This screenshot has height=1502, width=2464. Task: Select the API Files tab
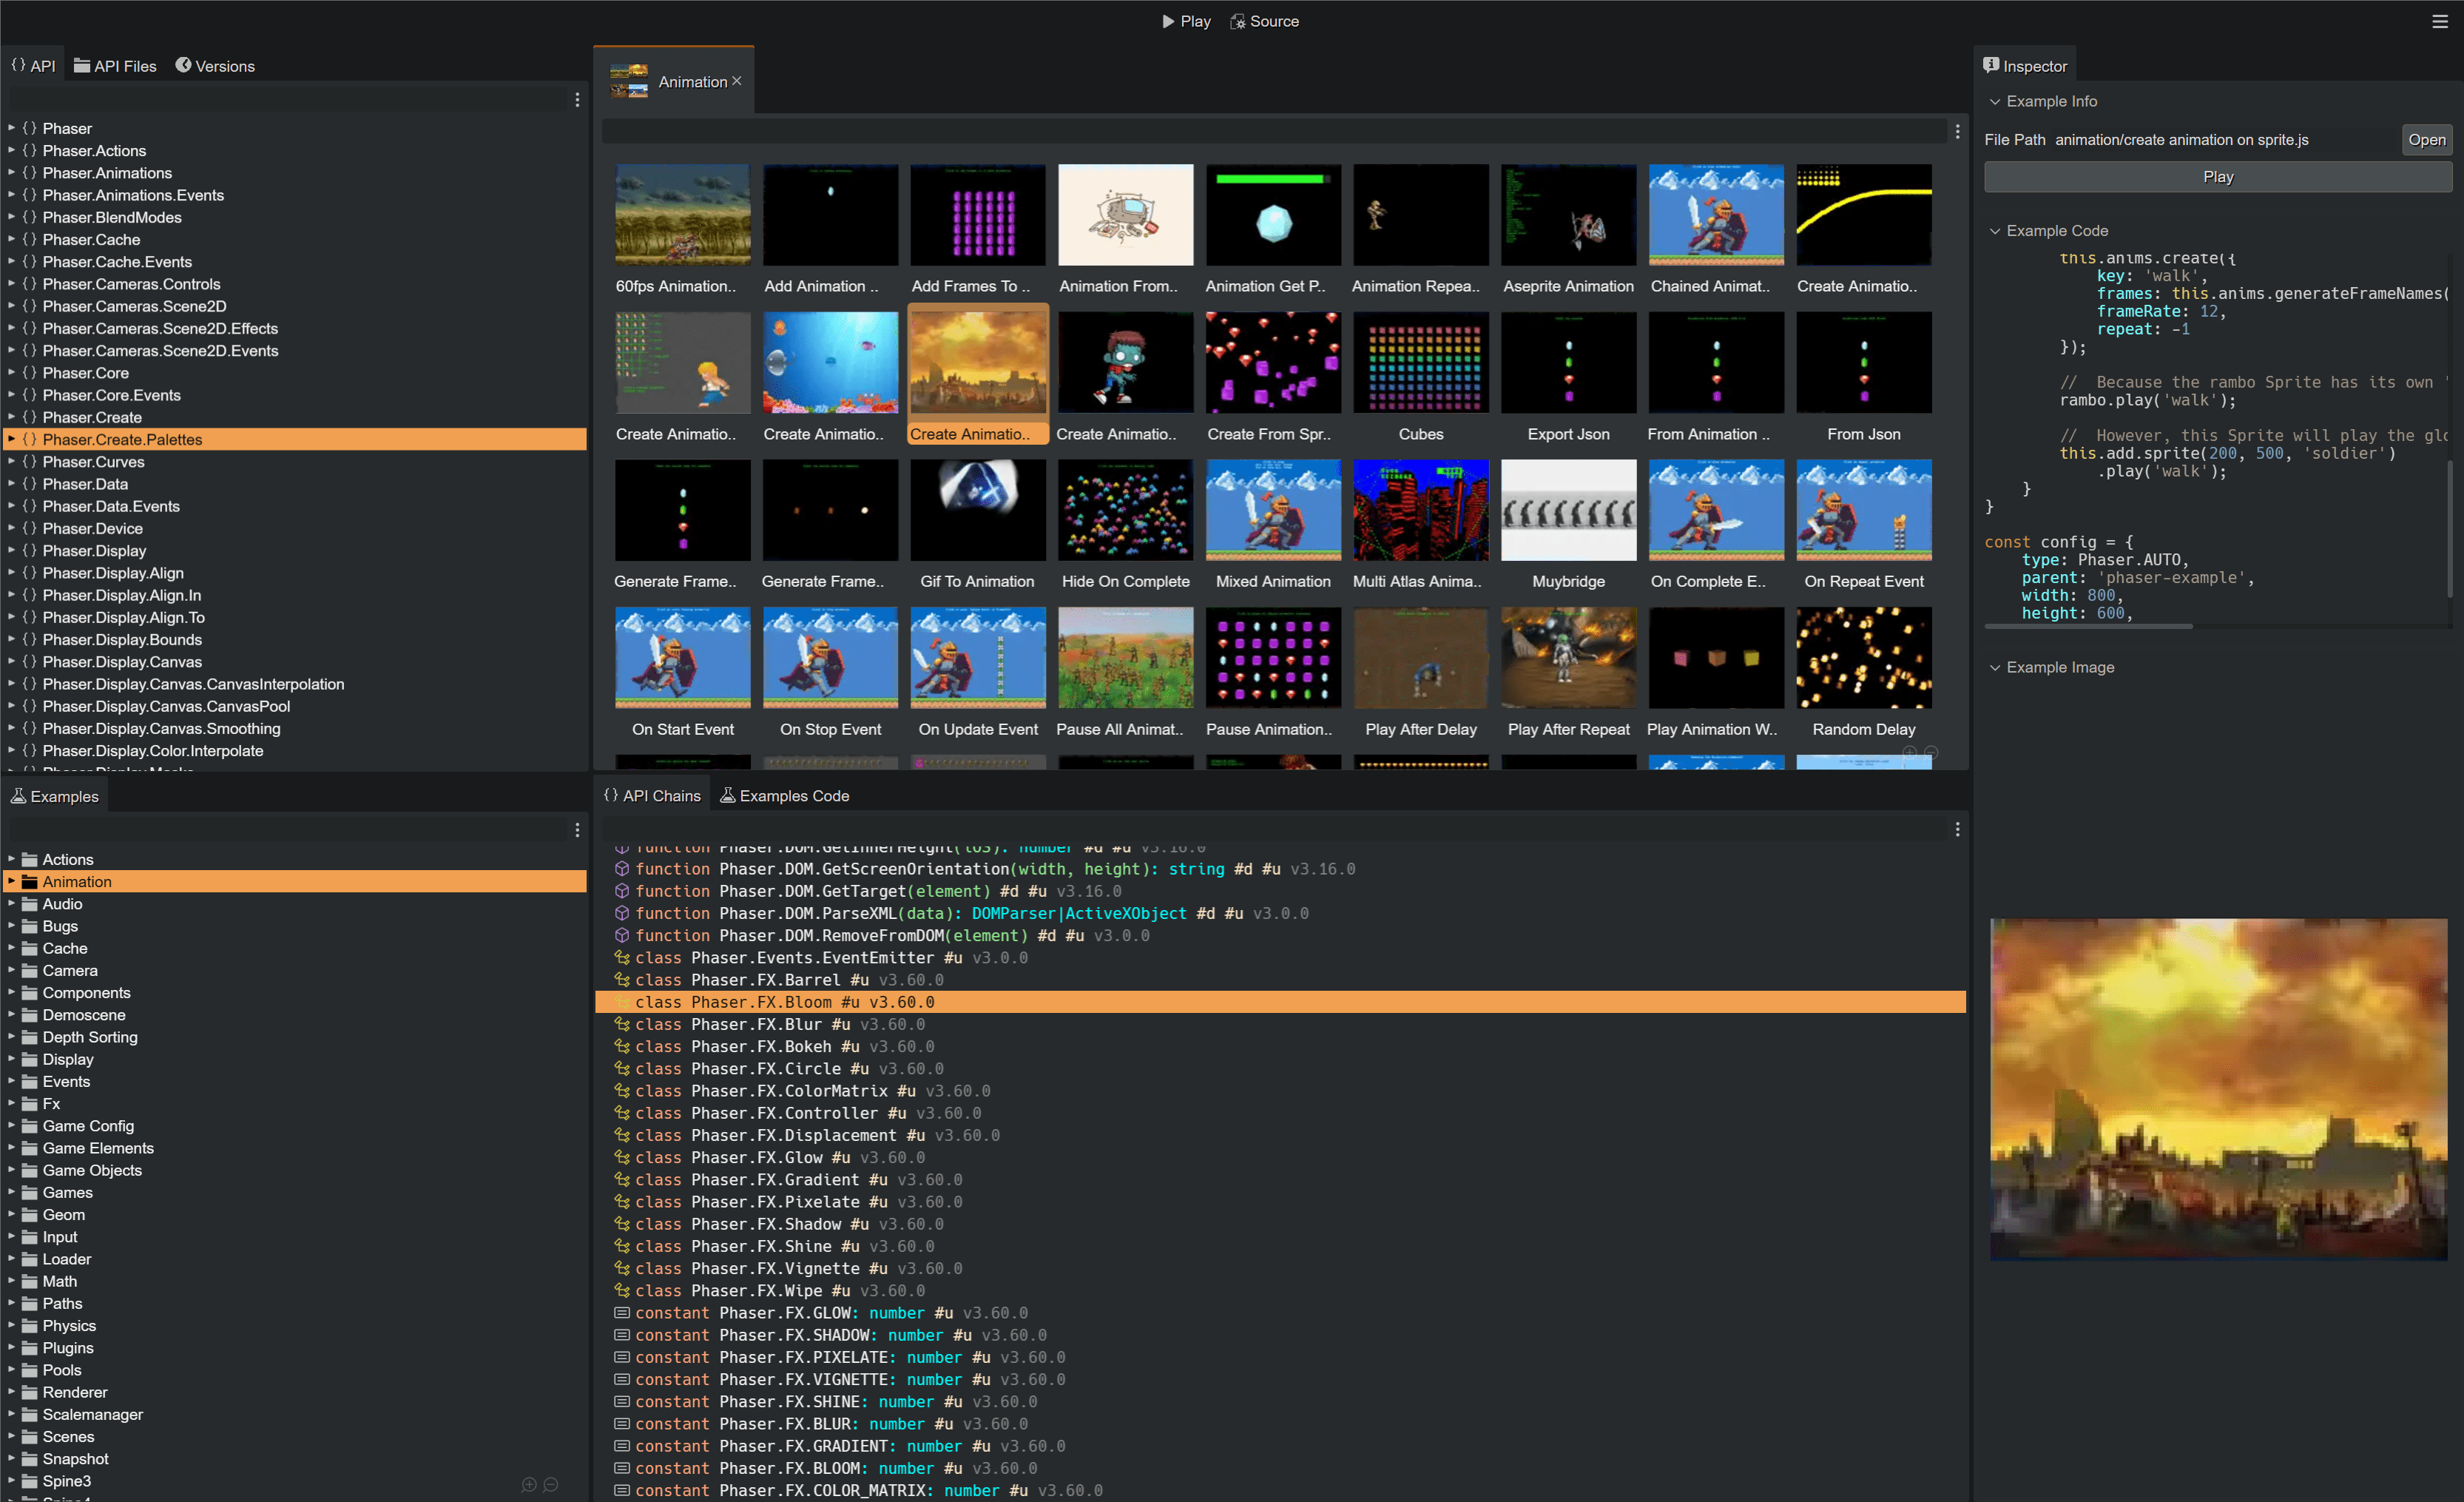(x=115, y=65)
